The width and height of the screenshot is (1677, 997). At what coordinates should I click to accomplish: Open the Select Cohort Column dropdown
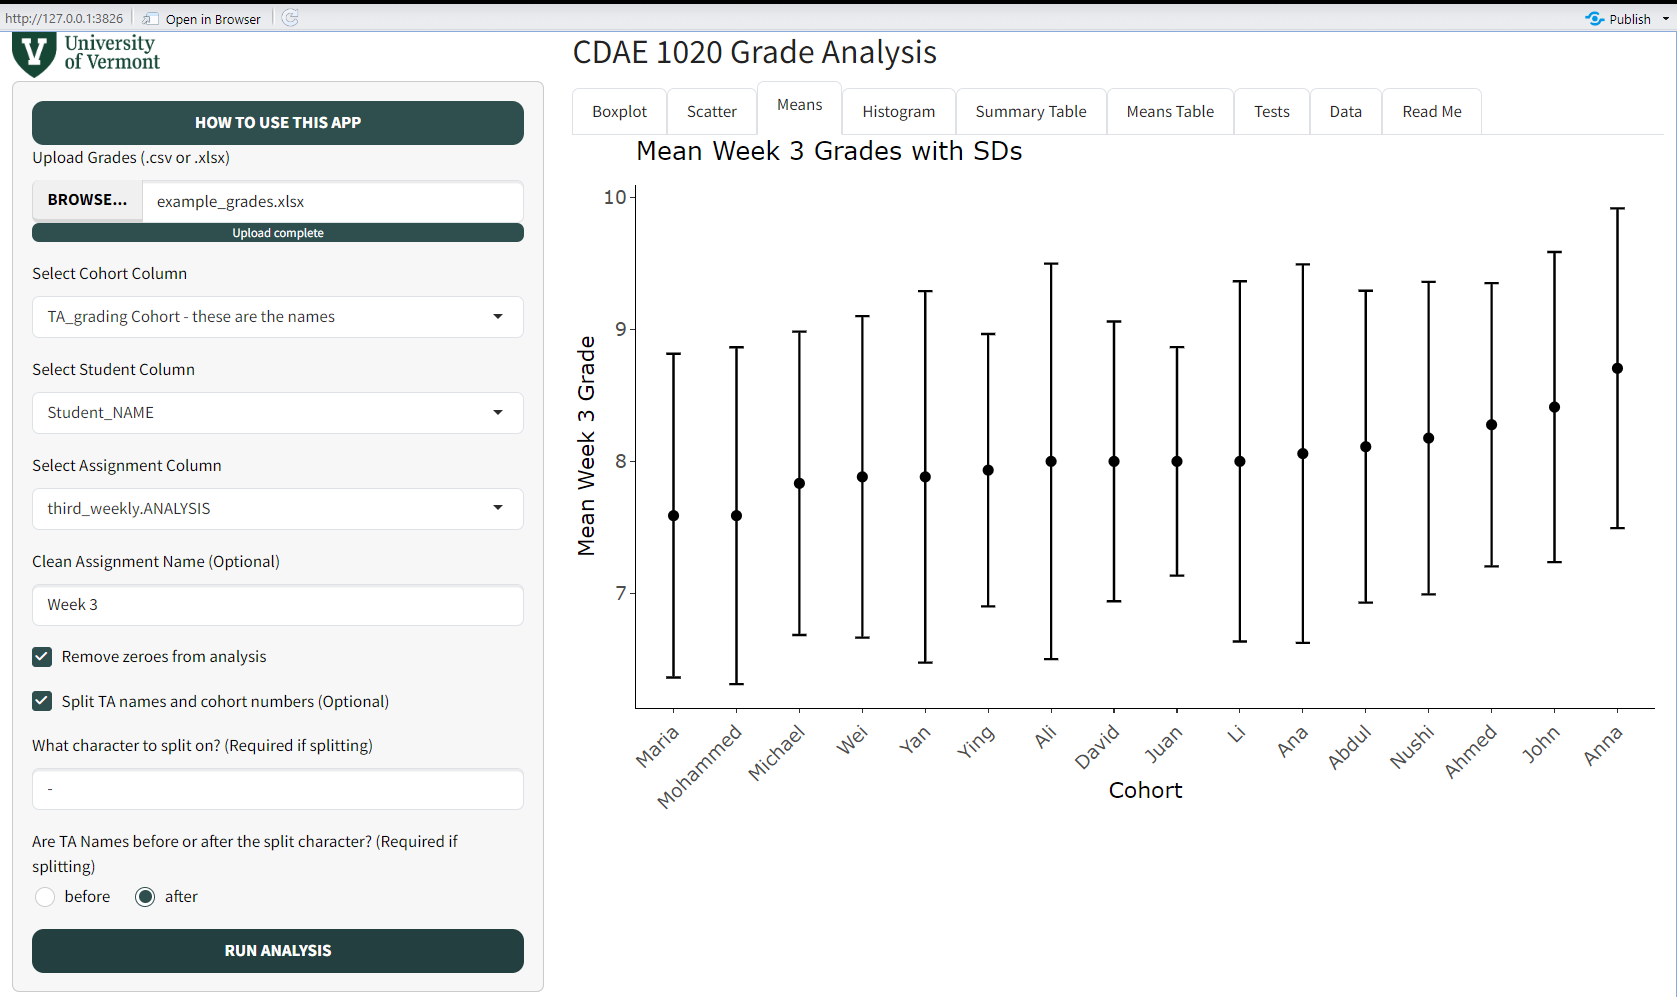(x=277, y=317)
